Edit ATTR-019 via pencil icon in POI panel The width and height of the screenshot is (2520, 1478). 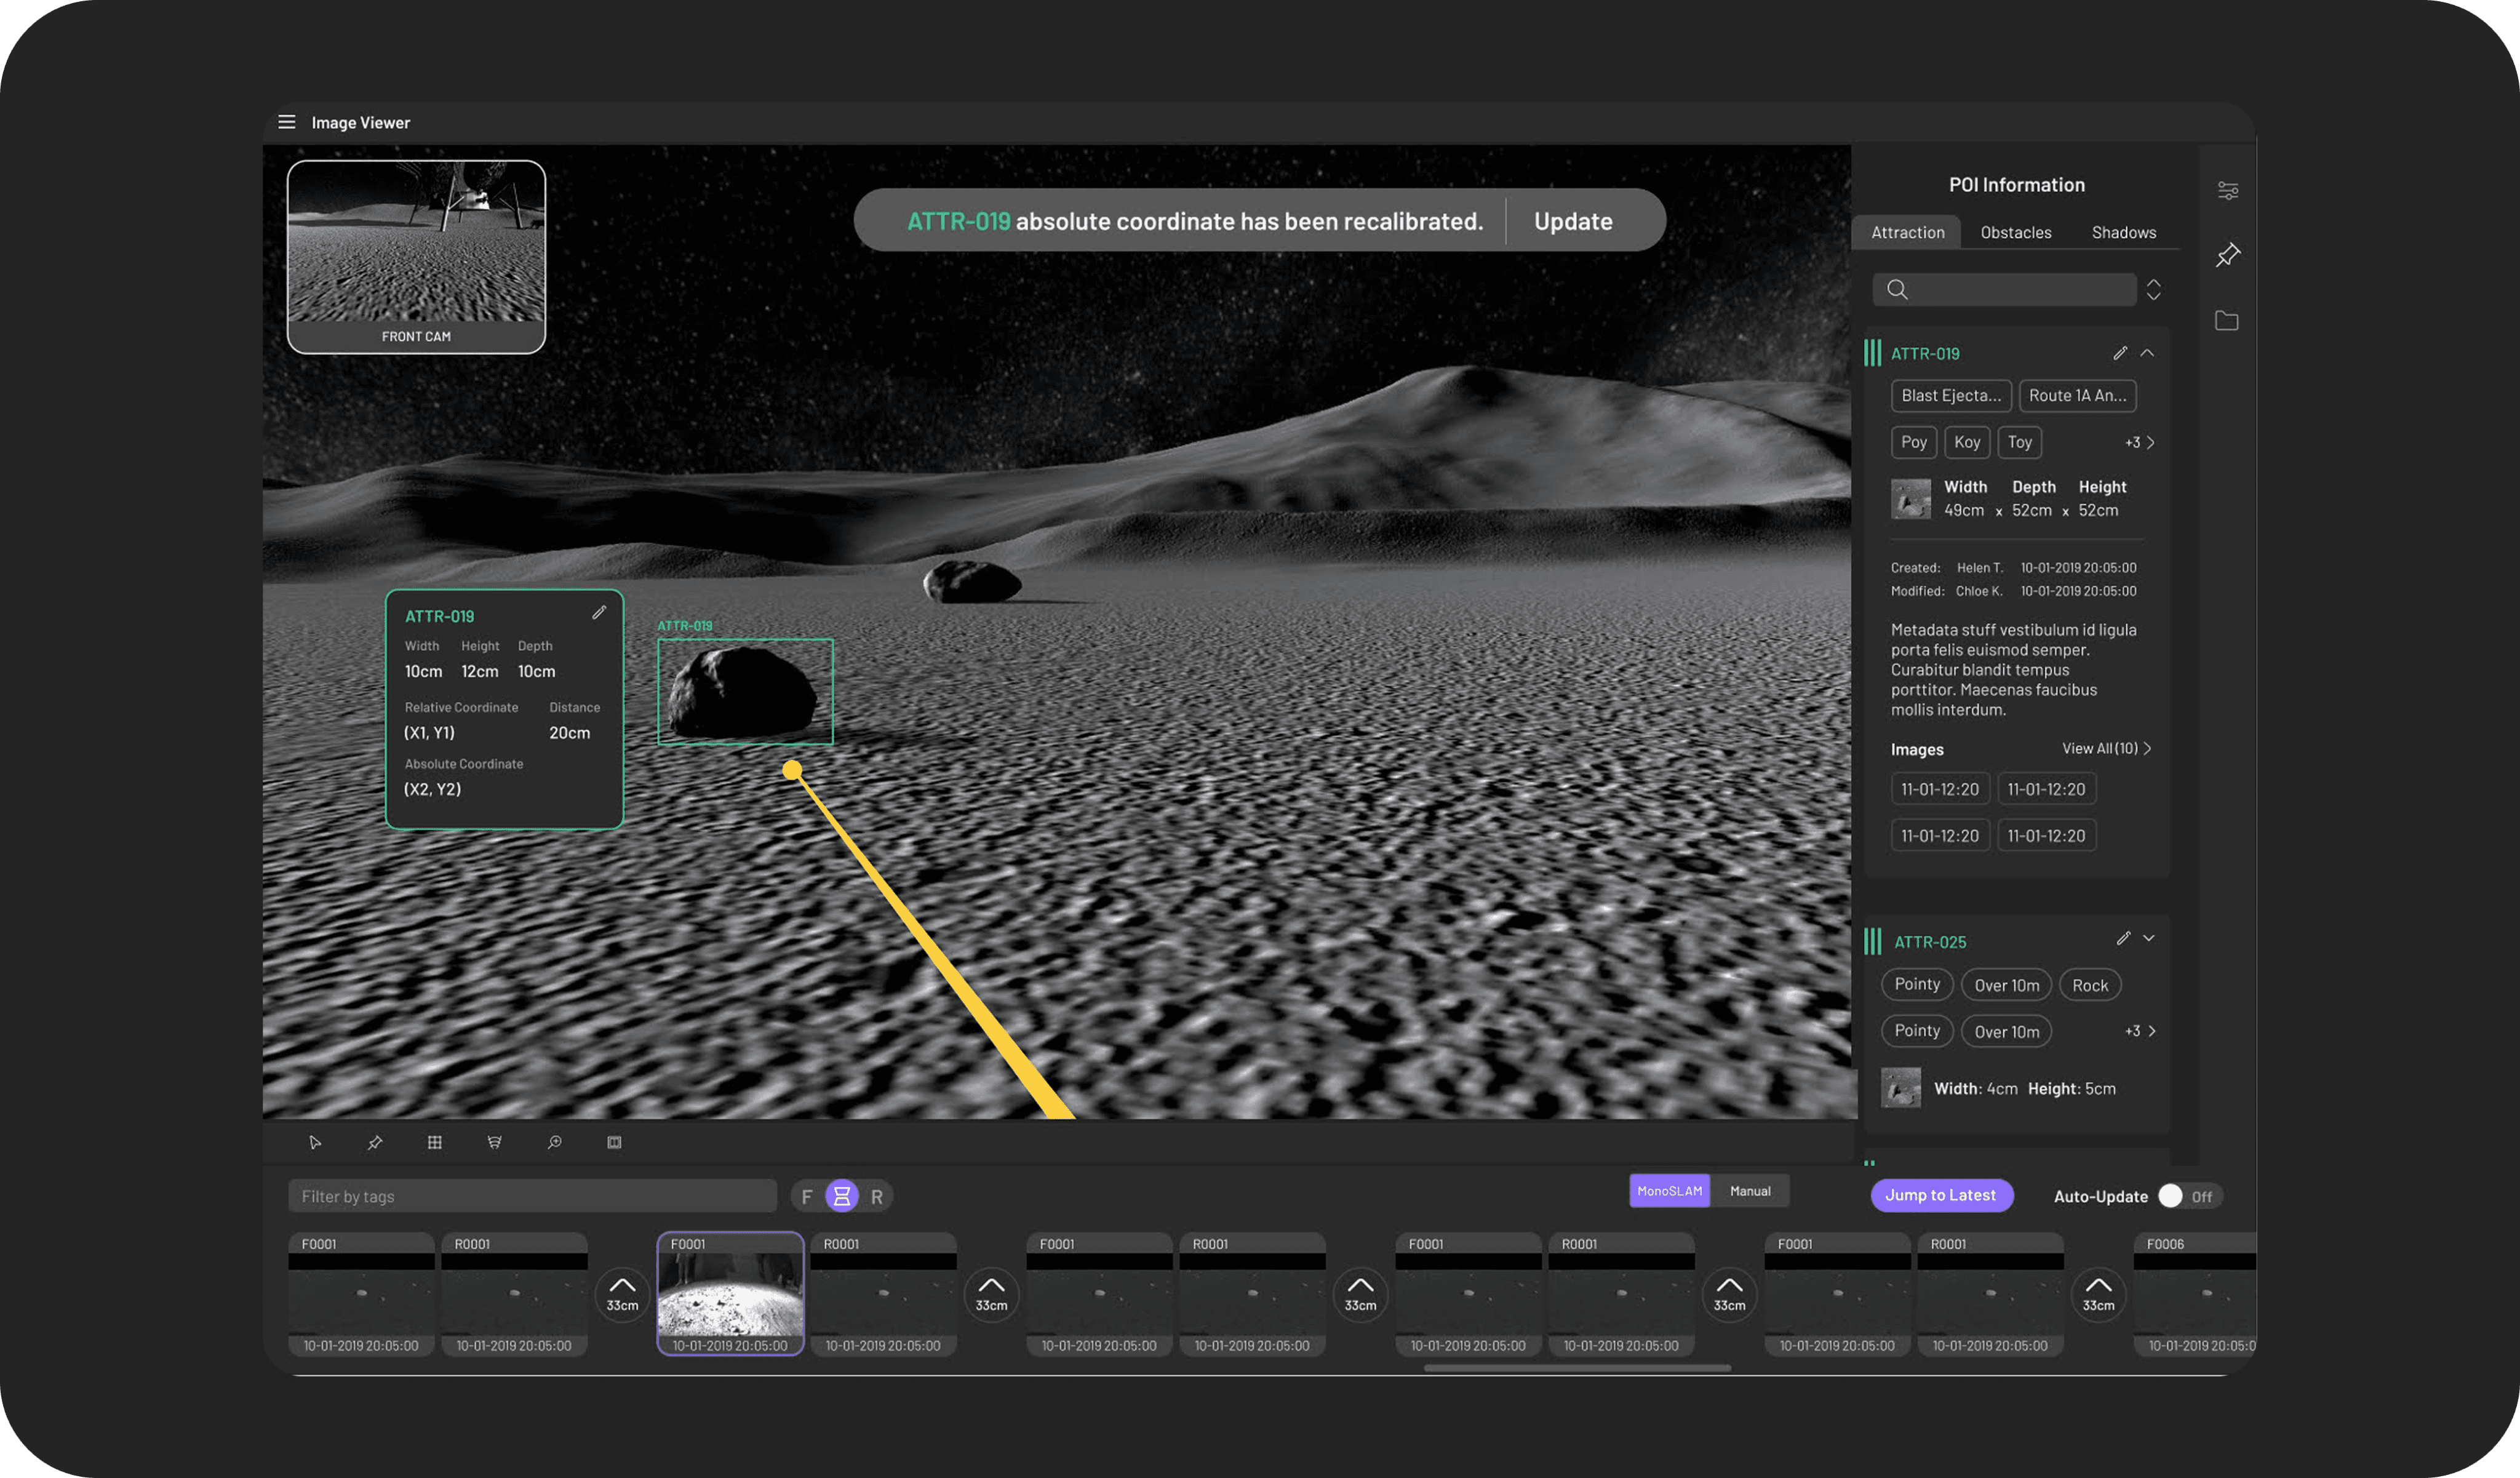(2119, 353)
